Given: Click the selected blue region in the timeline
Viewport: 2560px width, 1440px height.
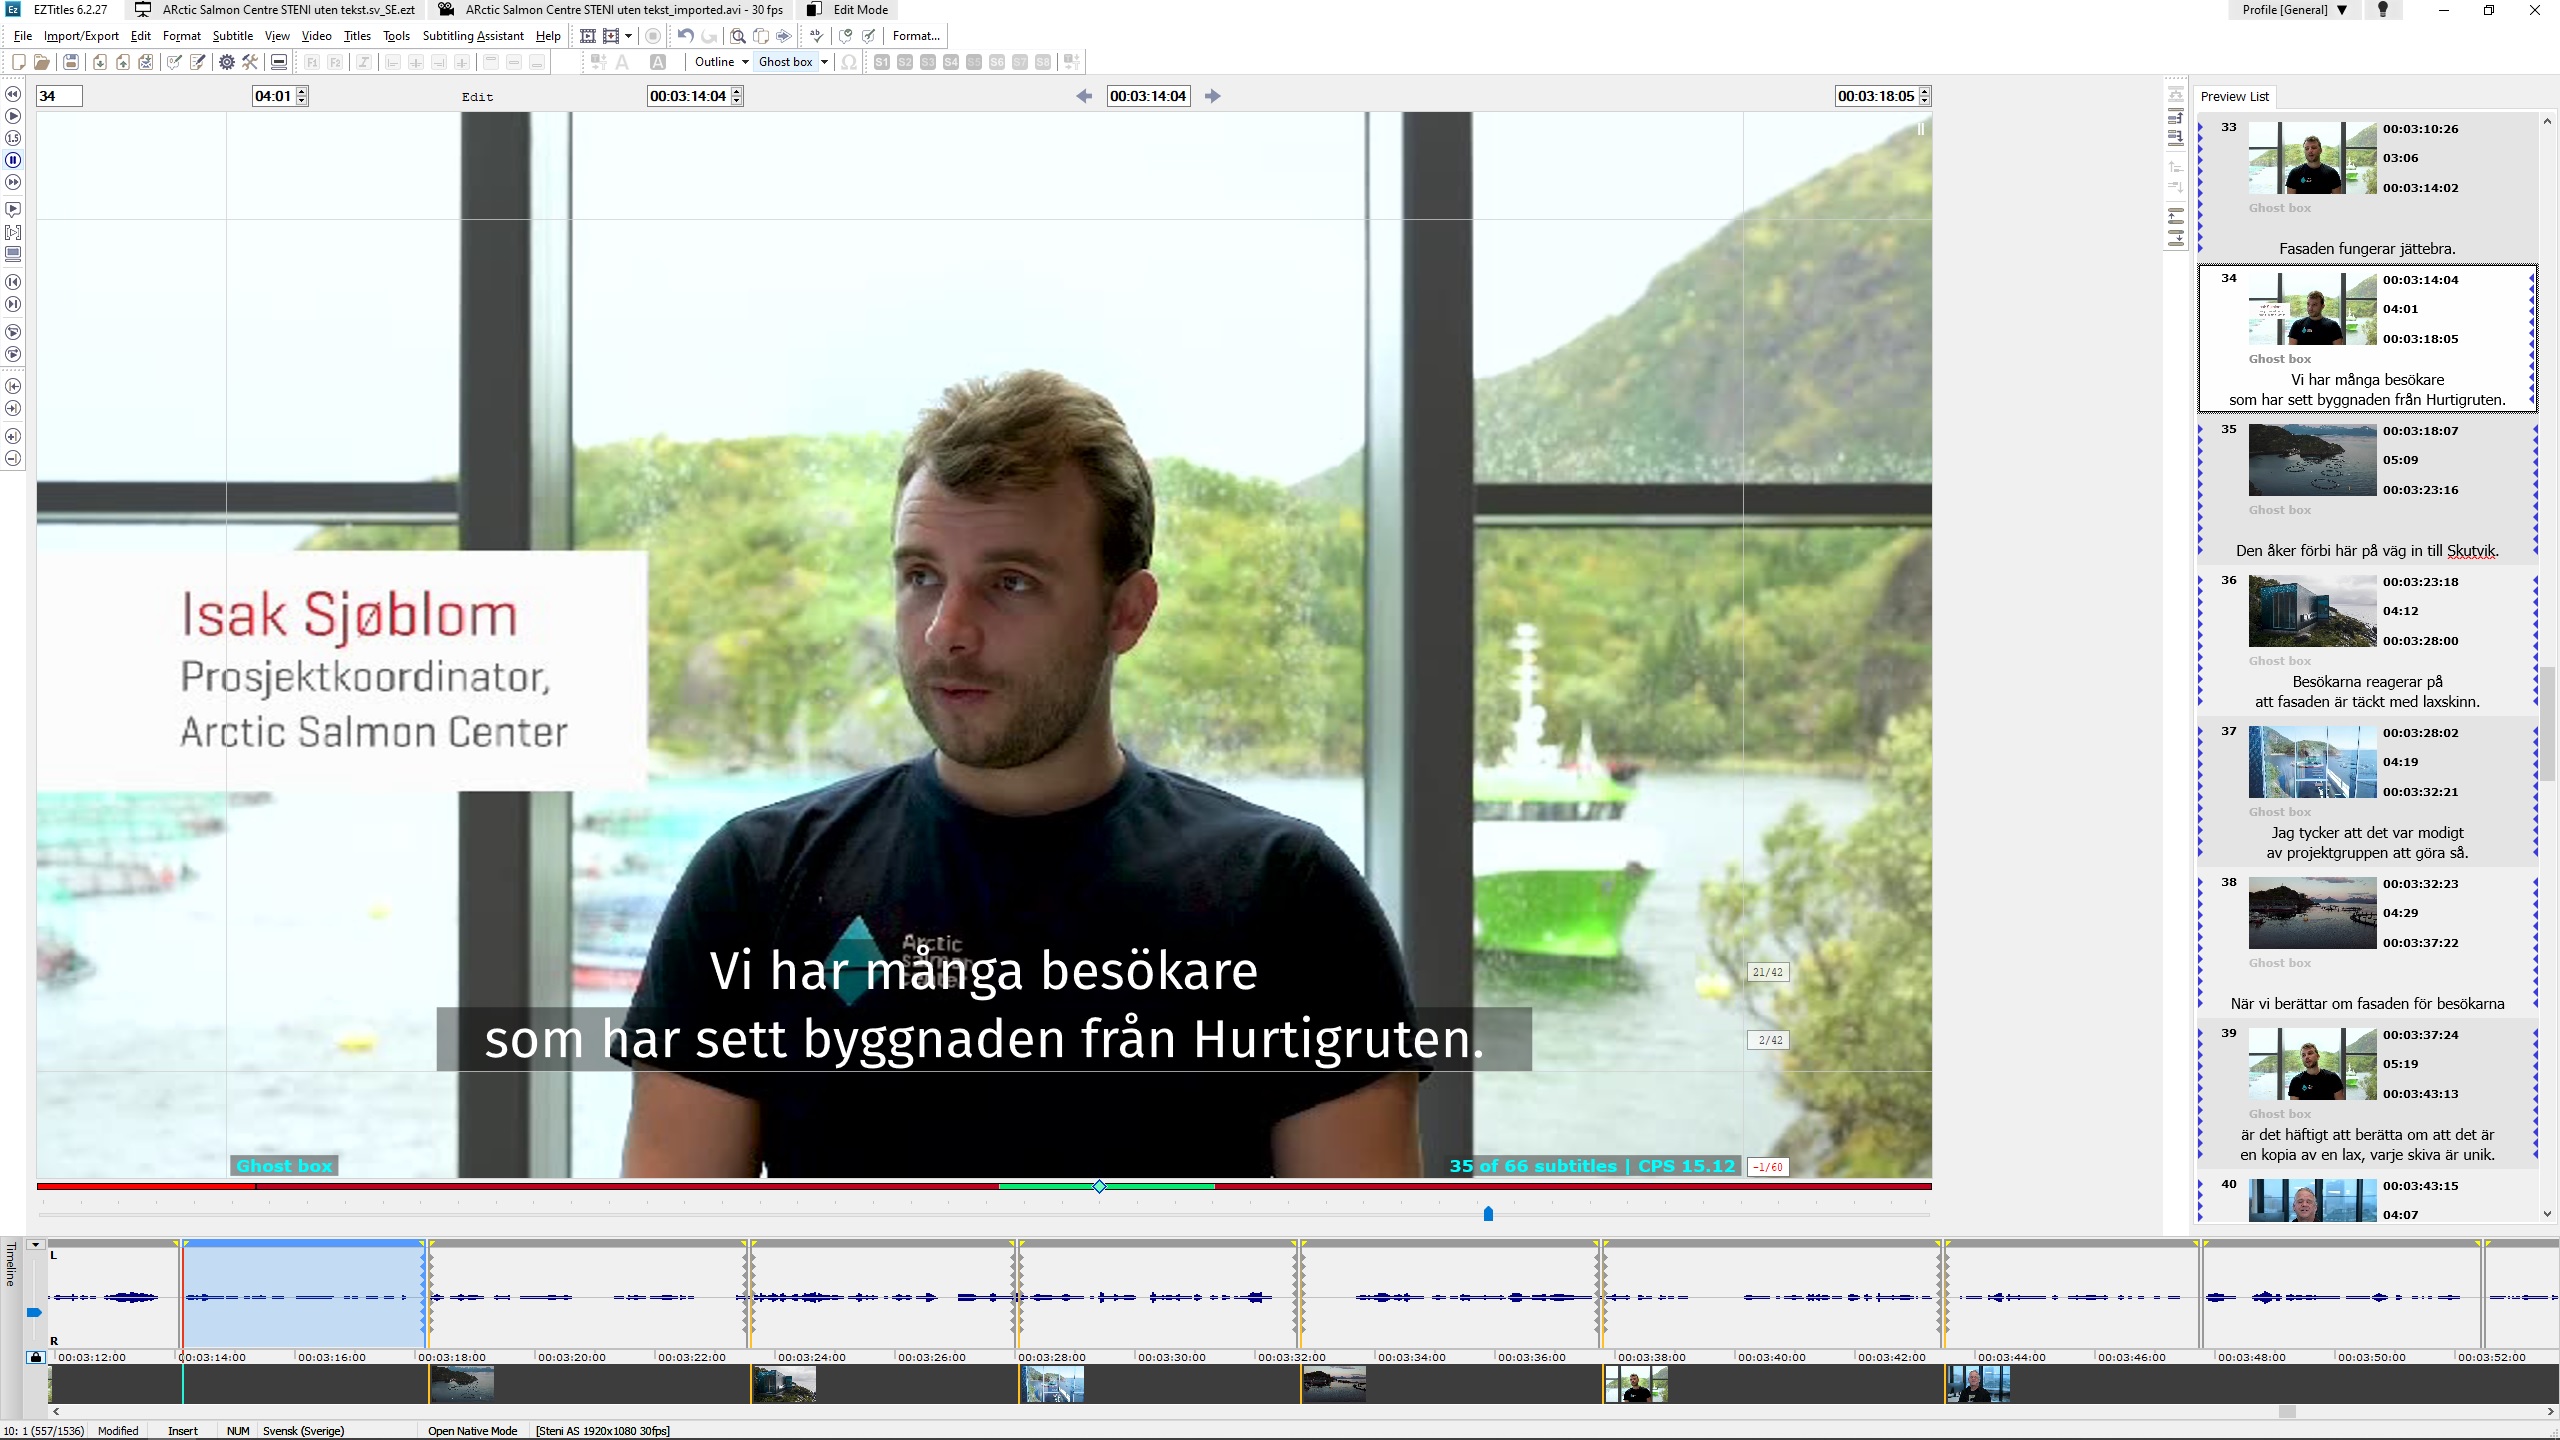Looking at the screenshot, I should (303, 1296).
